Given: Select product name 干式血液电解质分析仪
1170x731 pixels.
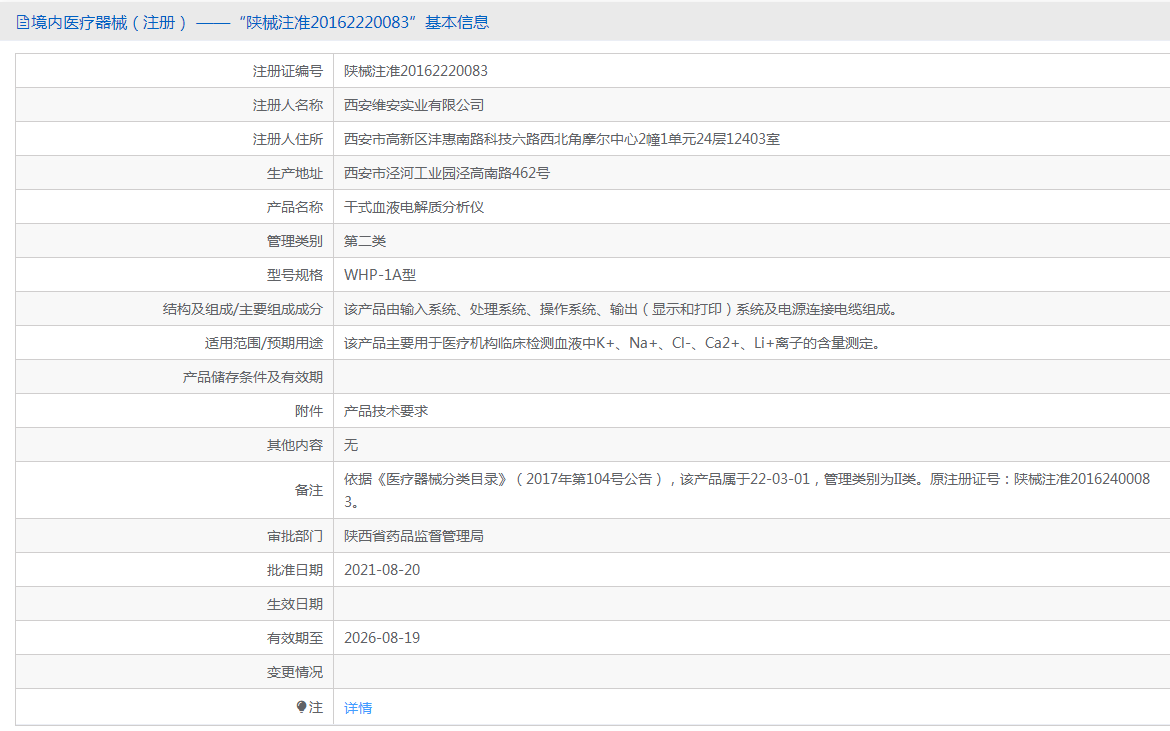Looking at the screenshot, I should 414,207.
